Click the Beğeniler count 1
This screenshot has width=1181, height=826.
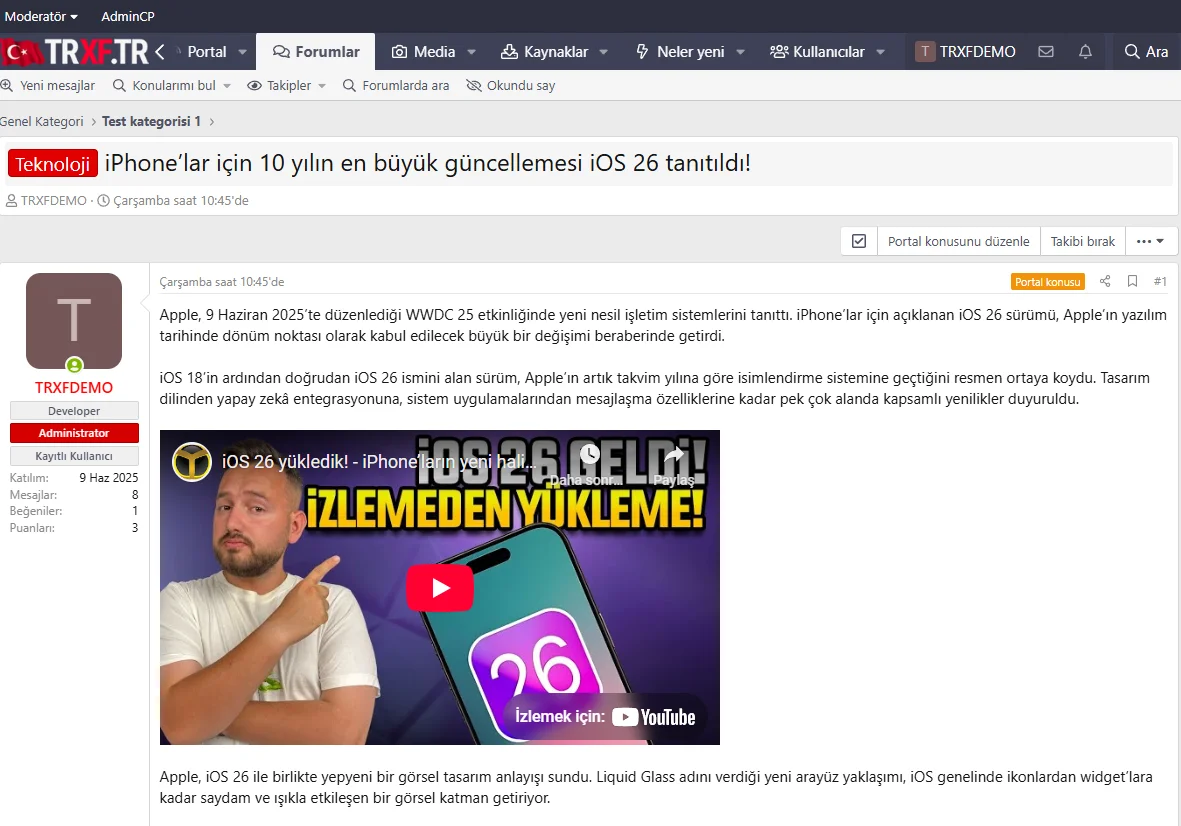[135, 511]
